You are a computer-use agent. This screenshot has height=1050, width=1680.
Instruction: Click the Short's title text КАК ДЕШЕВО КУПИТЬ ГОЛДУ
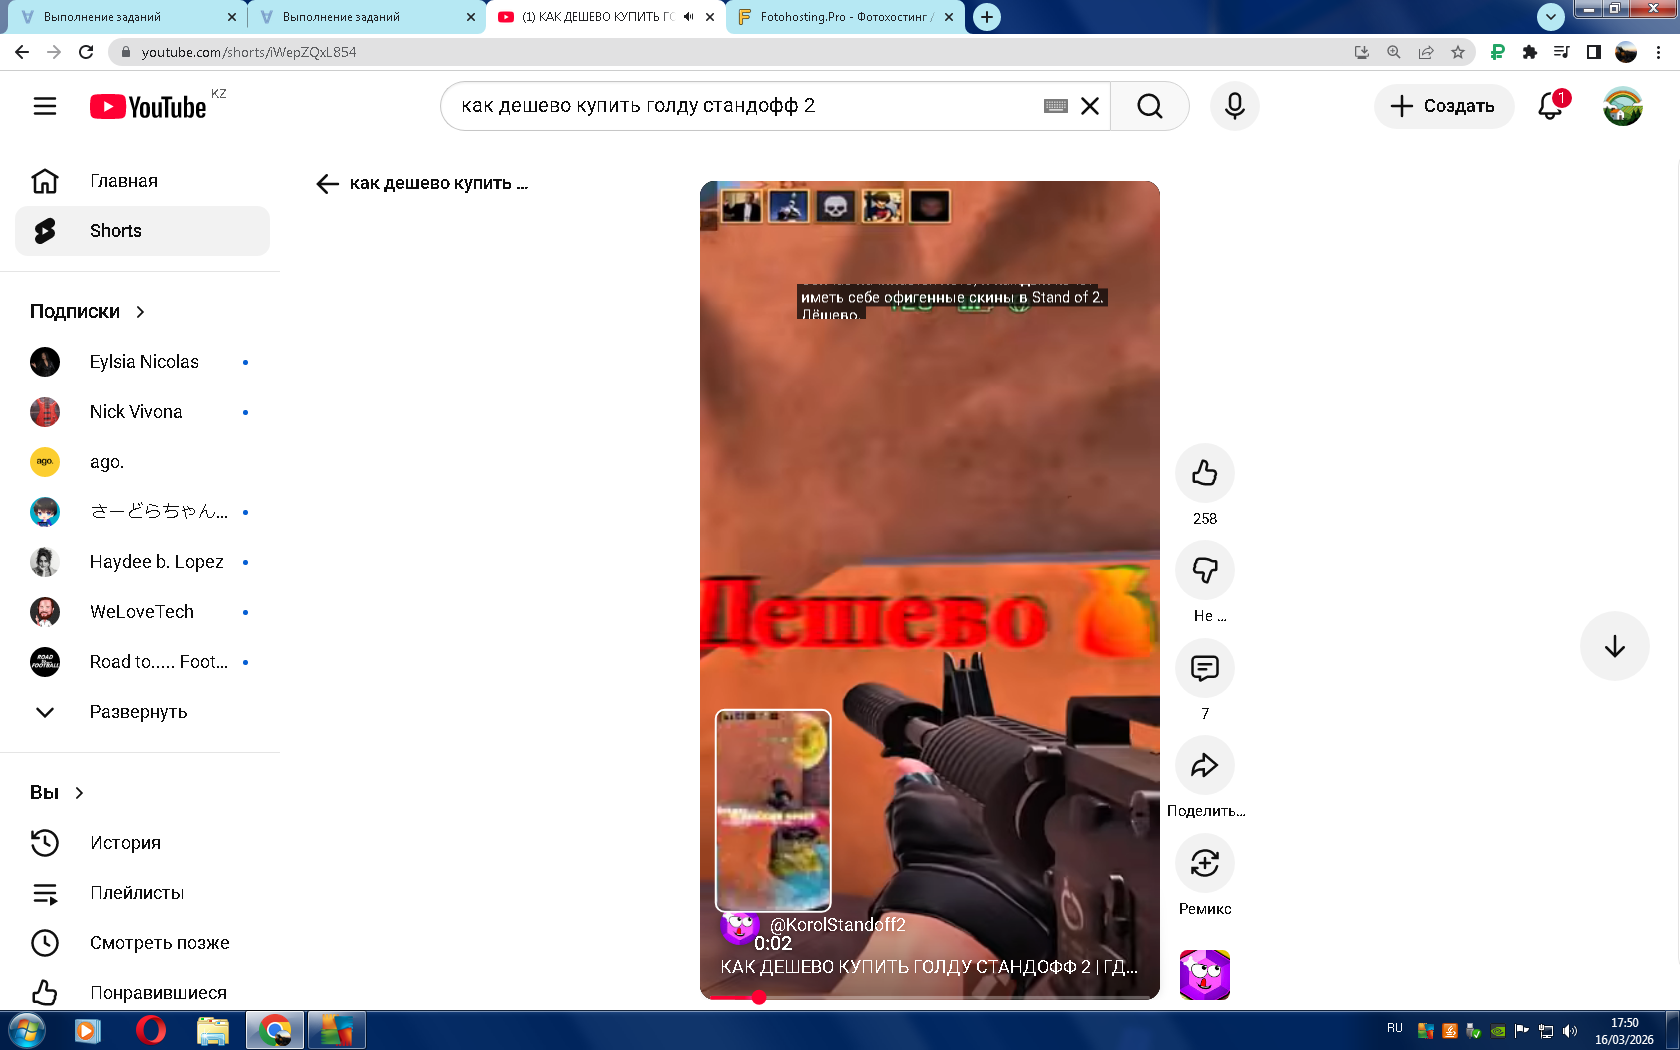click(x=929, y=967)
